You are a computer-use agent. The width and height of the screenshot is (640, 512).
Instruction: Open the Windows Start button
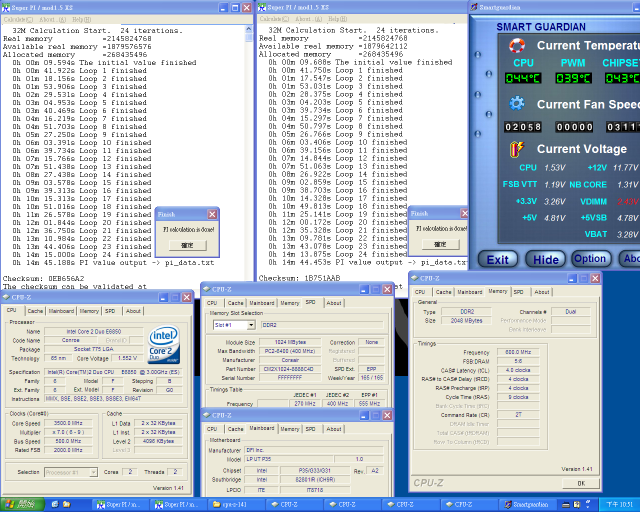[22, 505]
